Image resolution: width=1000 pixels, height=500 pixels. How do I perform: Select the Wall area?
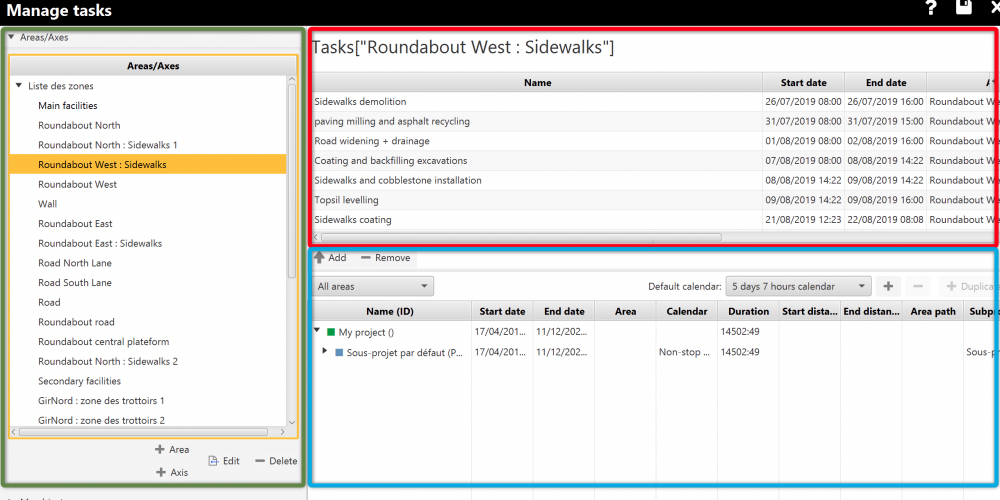coord(47,204)
